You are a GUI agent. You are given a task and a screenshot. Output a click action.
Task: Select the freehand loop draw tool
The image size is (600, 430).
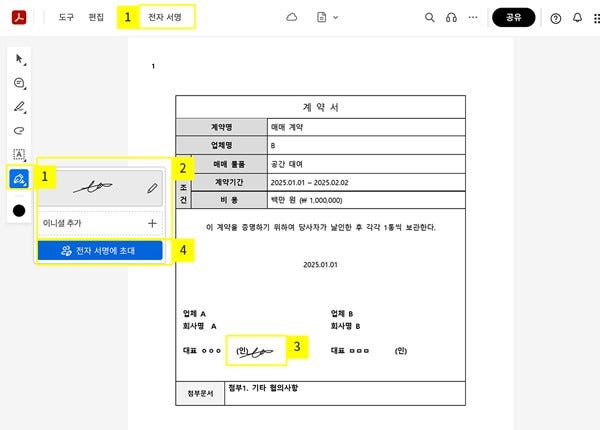coord(19,130)
